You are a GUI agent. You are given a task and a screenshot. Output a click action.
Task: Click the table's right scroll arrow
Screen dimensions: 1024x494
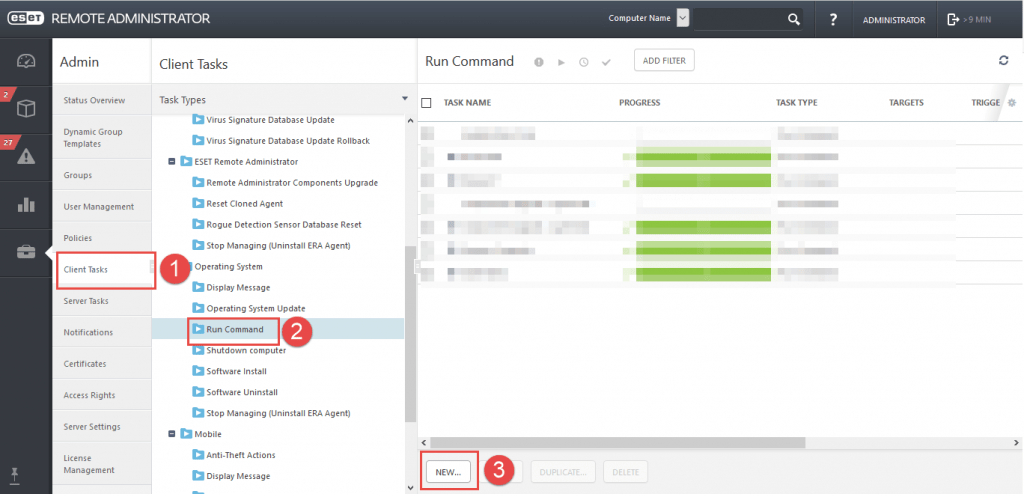tap(1017, 442)
